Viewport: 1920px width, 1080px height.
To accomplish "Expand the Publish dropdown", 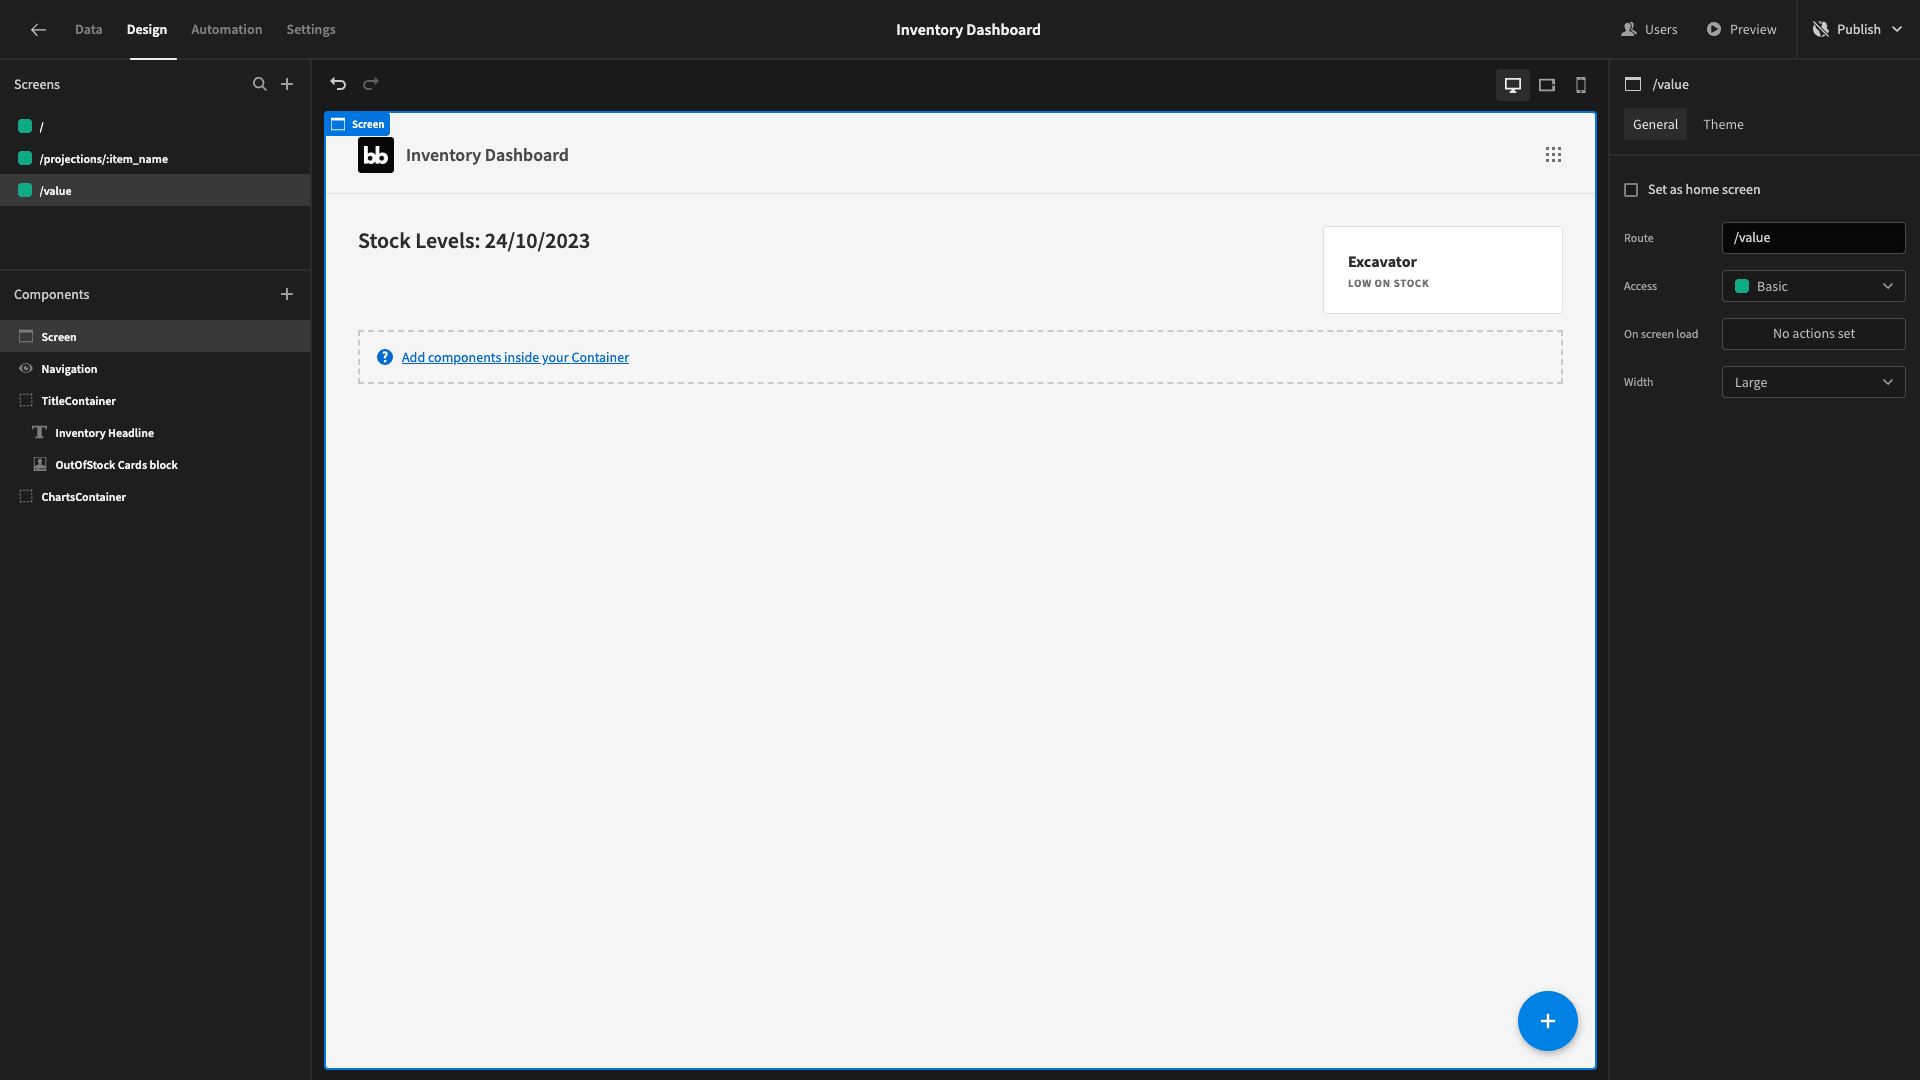I will tap(1897, 30).
